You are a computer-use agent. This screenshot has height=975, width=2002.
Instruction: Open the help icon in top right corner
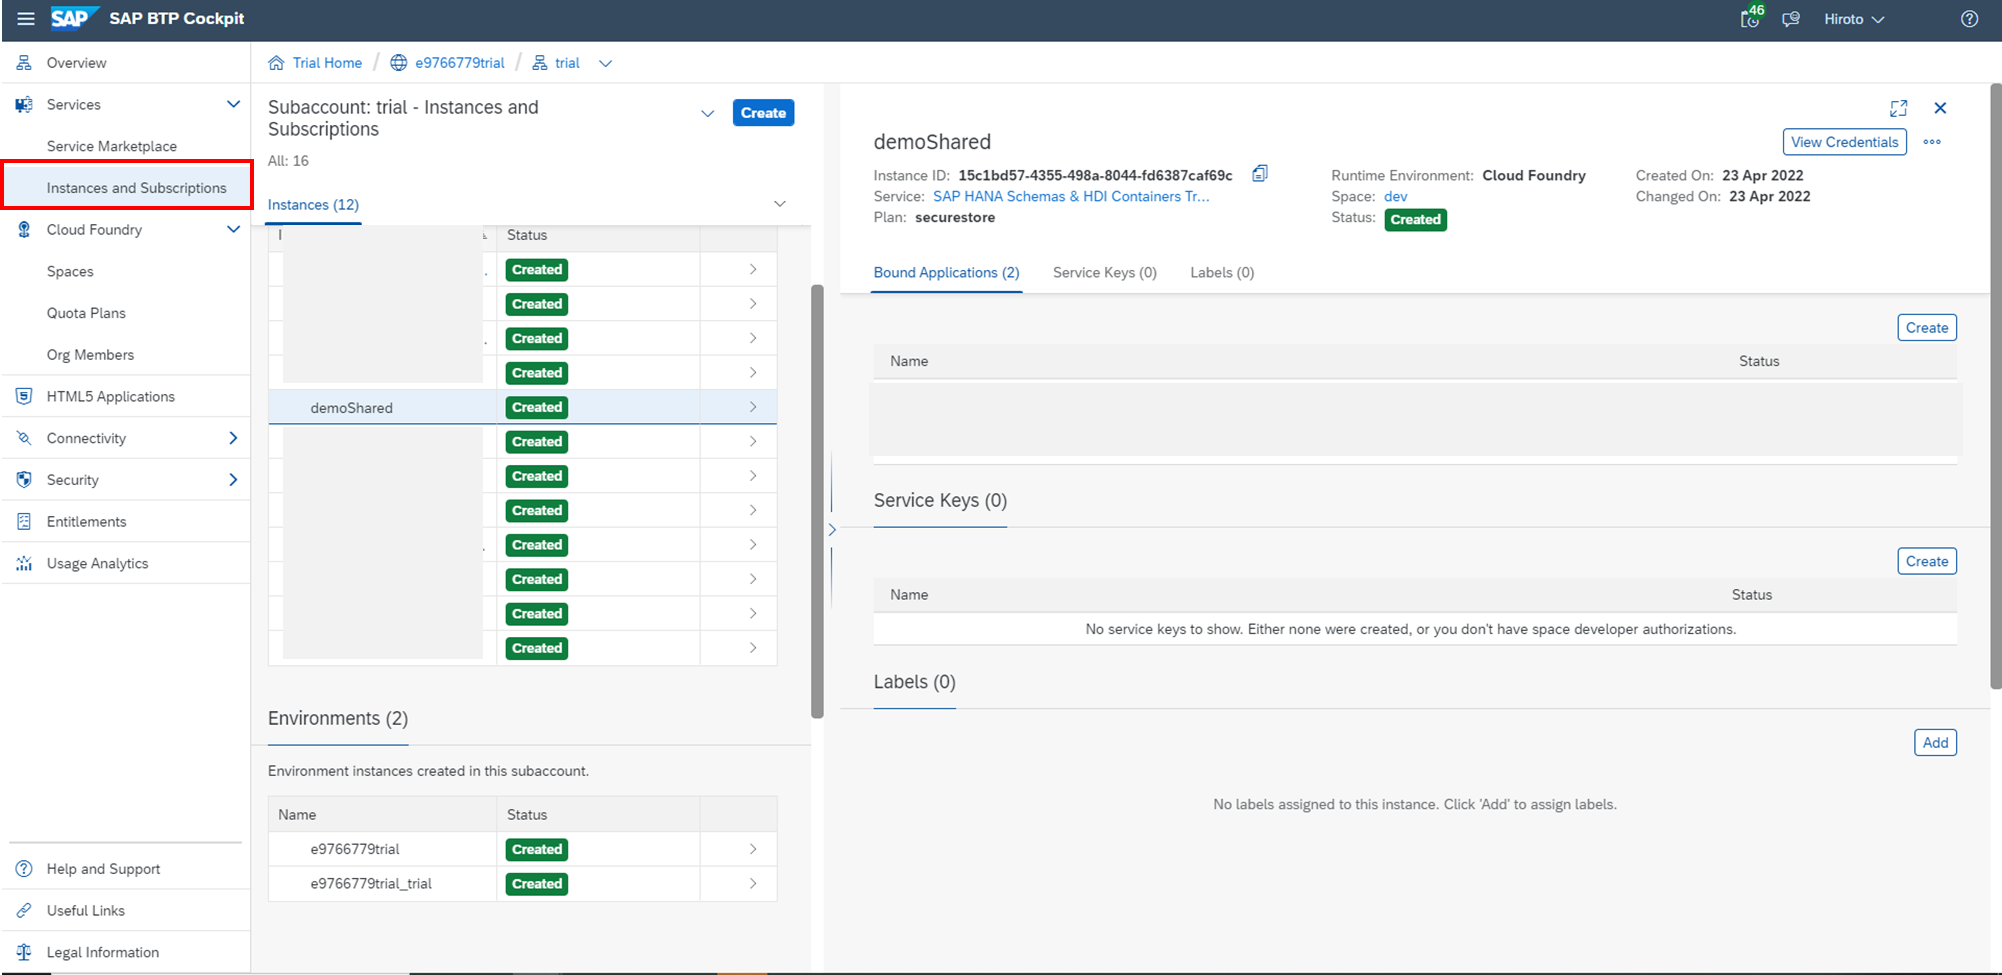[x=1969, y=18]
